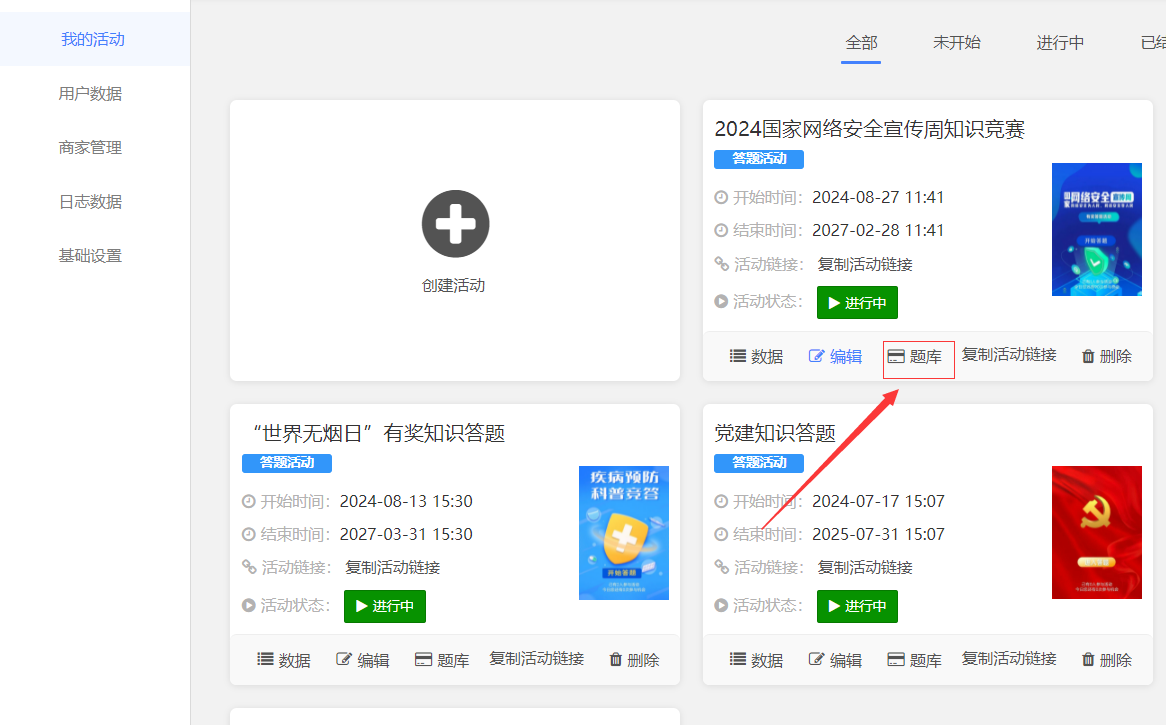Image resolution: width=1166 pixels, height=725 pixels.
Task: Delete the 2024国家网络安全宣传周知识竞赛 activity
Action: pyautogui.click(x=1107, y=357)
